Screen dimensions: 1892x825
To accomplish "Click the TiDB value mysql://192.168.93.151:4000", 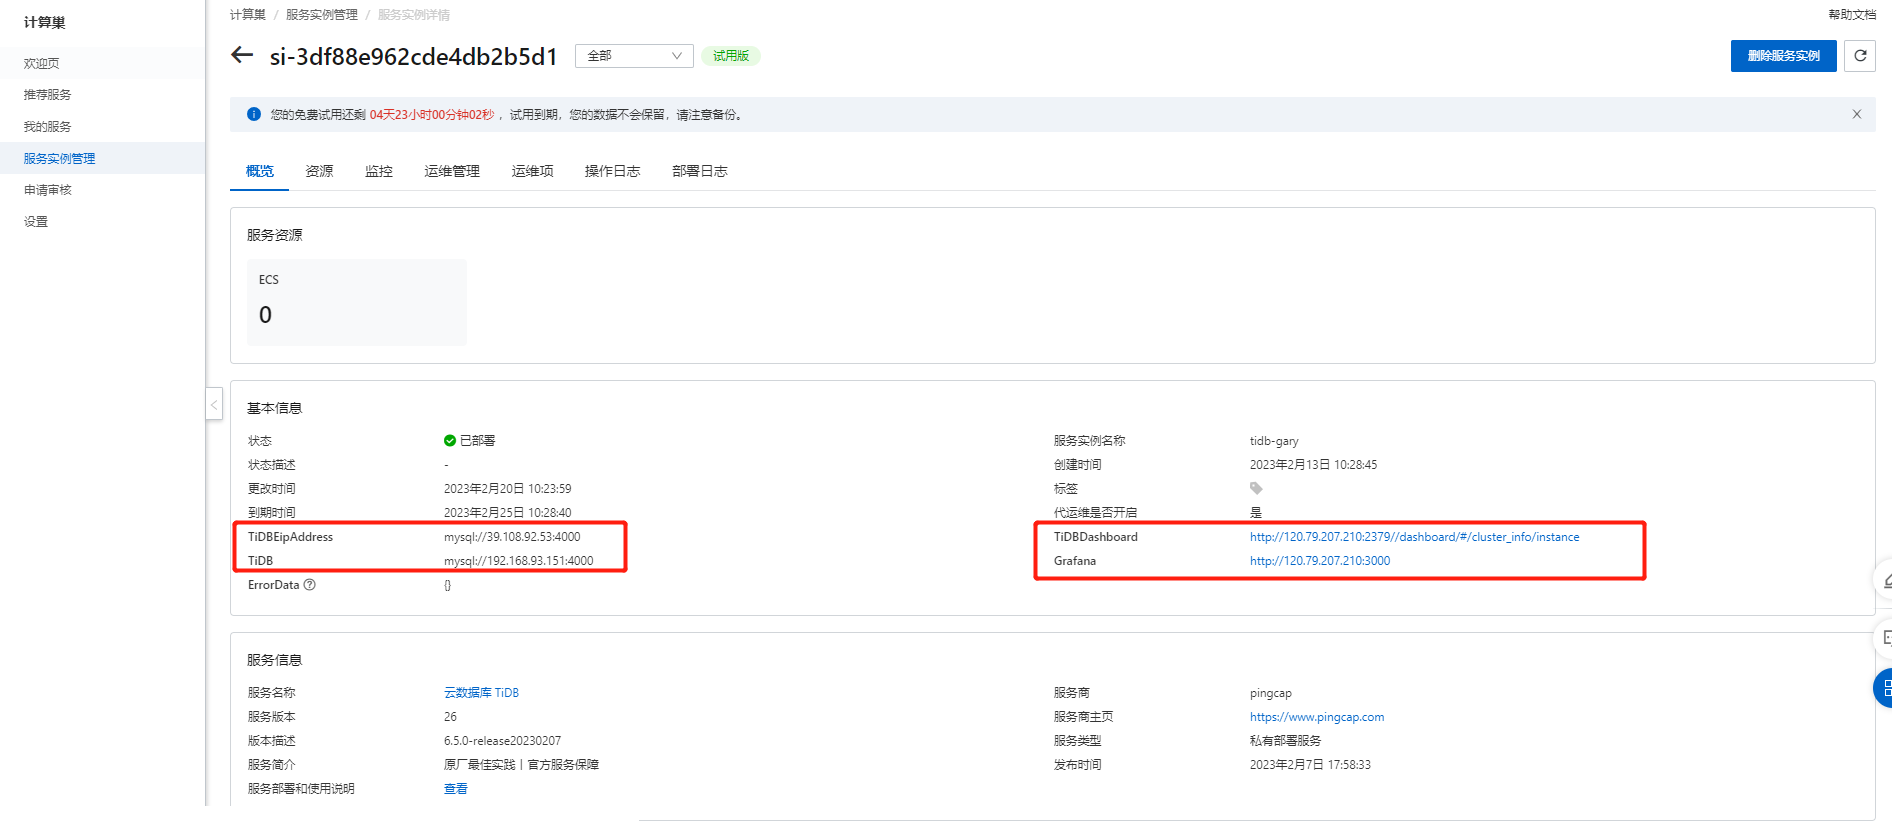I will click(519, 561).
